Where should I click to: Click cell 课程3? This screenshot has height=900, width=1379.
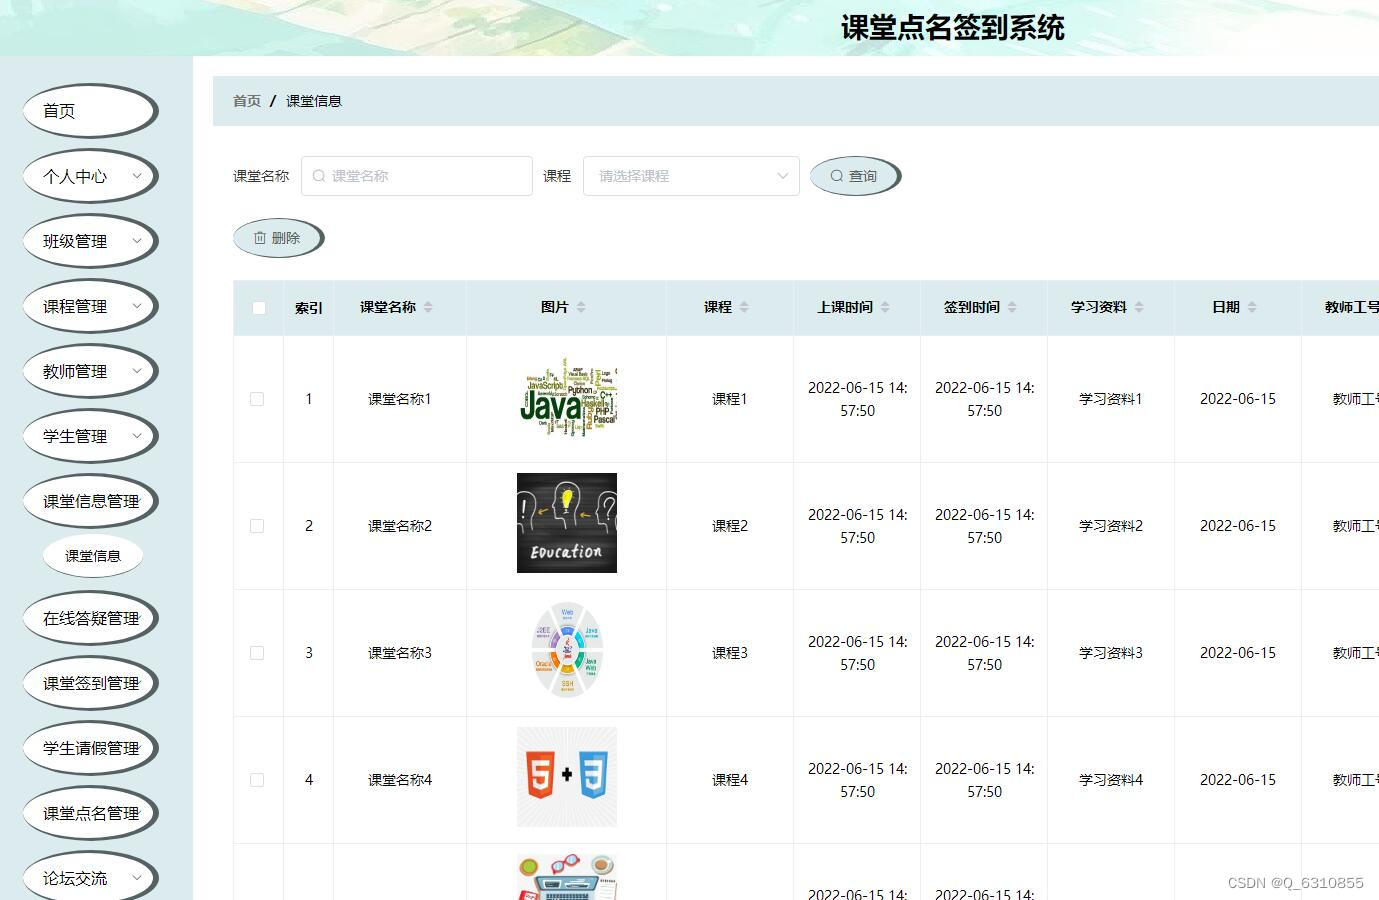[x=730, y=653]
